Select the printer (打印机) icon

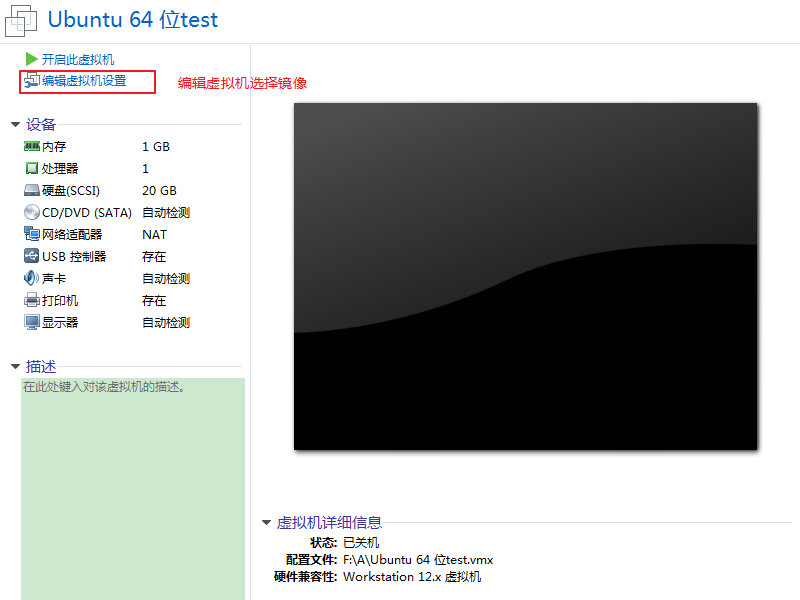click(x=32, y=301)
